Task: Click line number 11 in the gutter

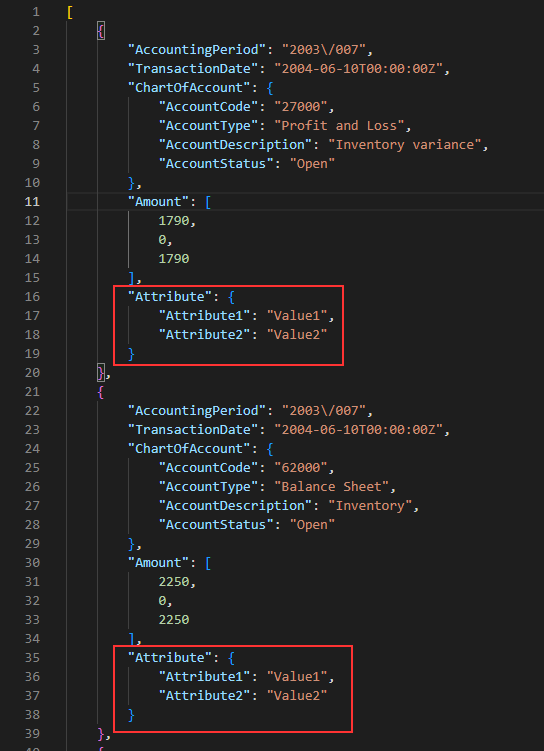Action: pyautogui.click(x=32, y=202)
